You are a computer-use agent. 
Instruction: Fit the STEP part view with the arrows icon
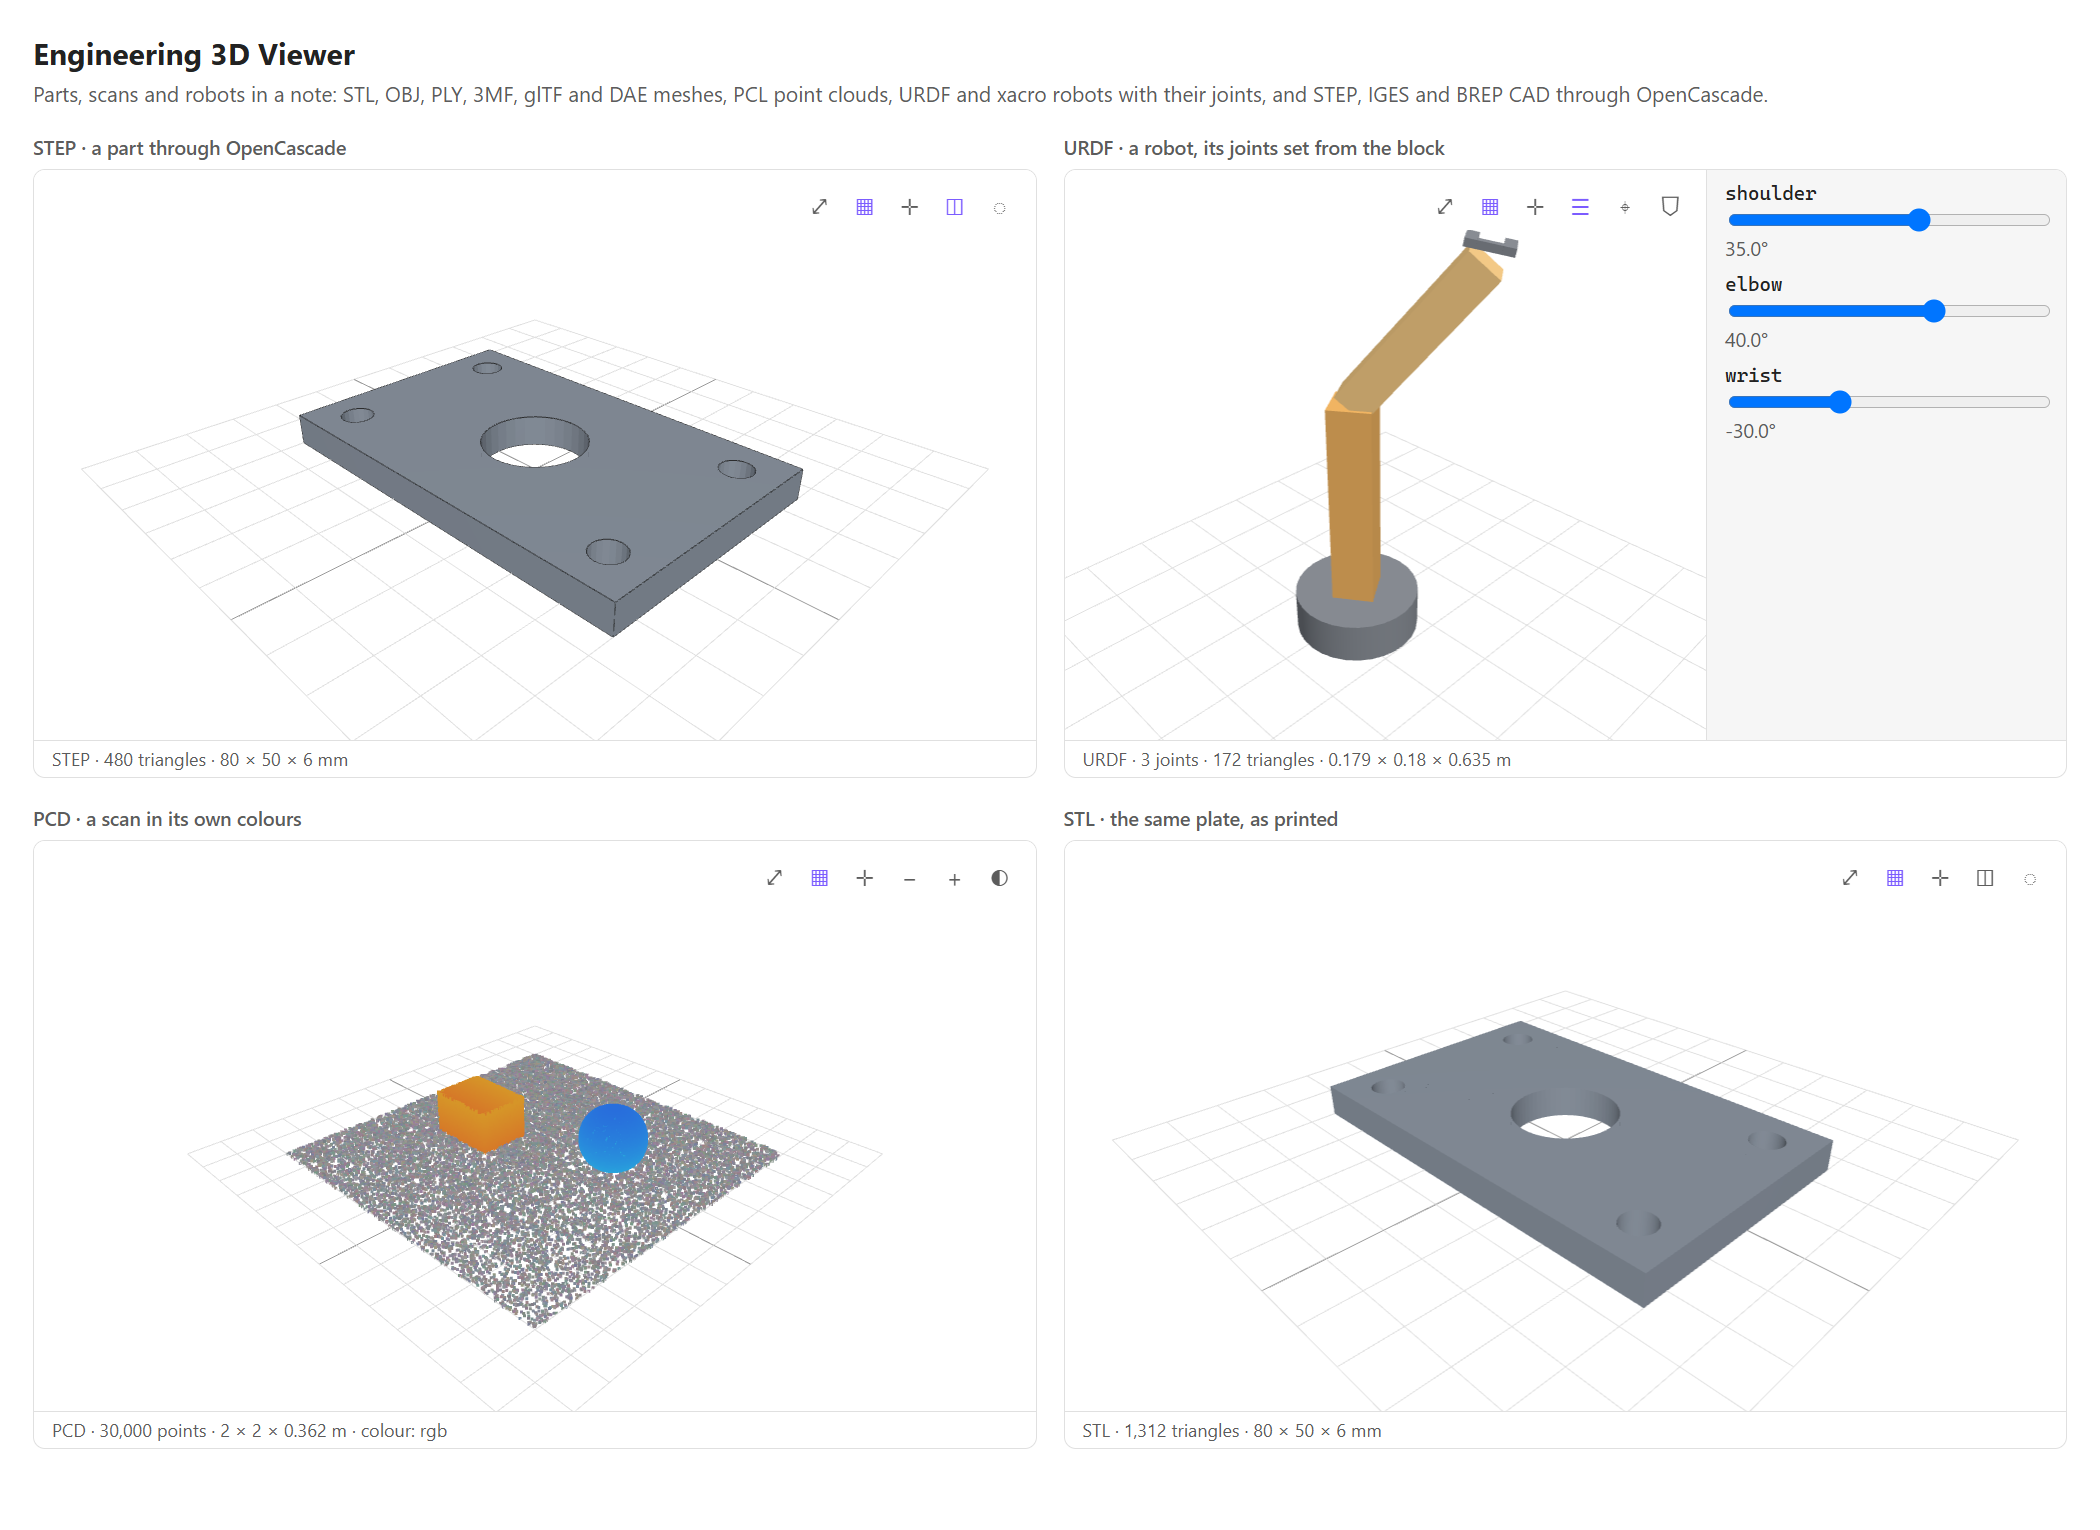pyautogui.click(x=819, y=207)
